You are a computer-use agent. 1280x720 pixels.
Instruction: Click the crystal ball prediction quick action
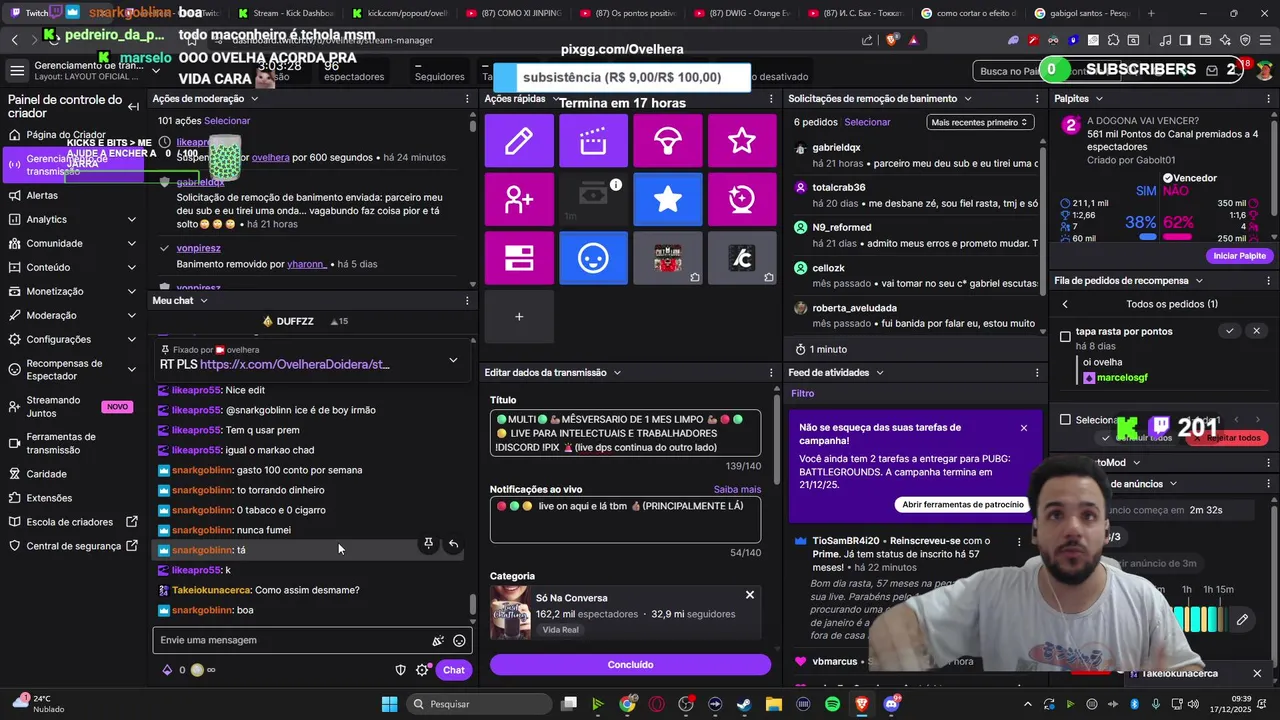[x=742, y=199]
